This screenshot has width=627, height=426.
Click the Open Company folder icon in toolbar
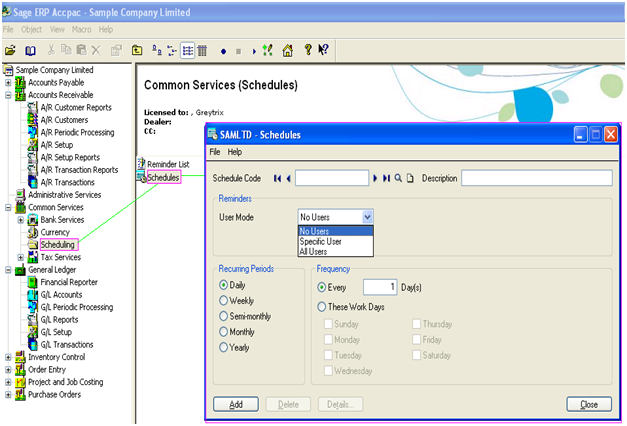coord(10,51)
